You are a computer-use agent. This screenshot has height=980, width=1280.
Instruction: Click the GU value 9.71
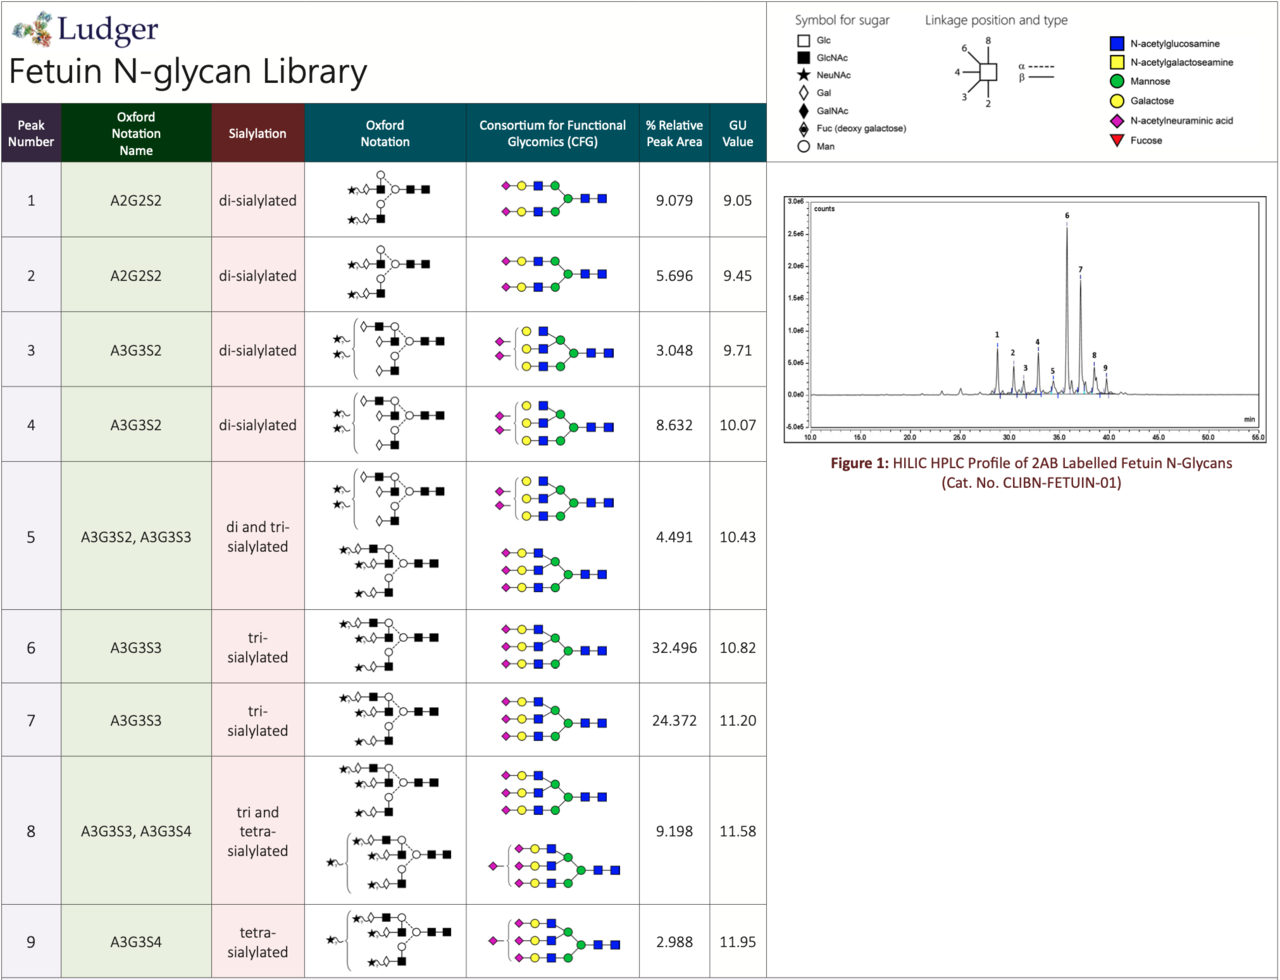(x=738, y=350)
